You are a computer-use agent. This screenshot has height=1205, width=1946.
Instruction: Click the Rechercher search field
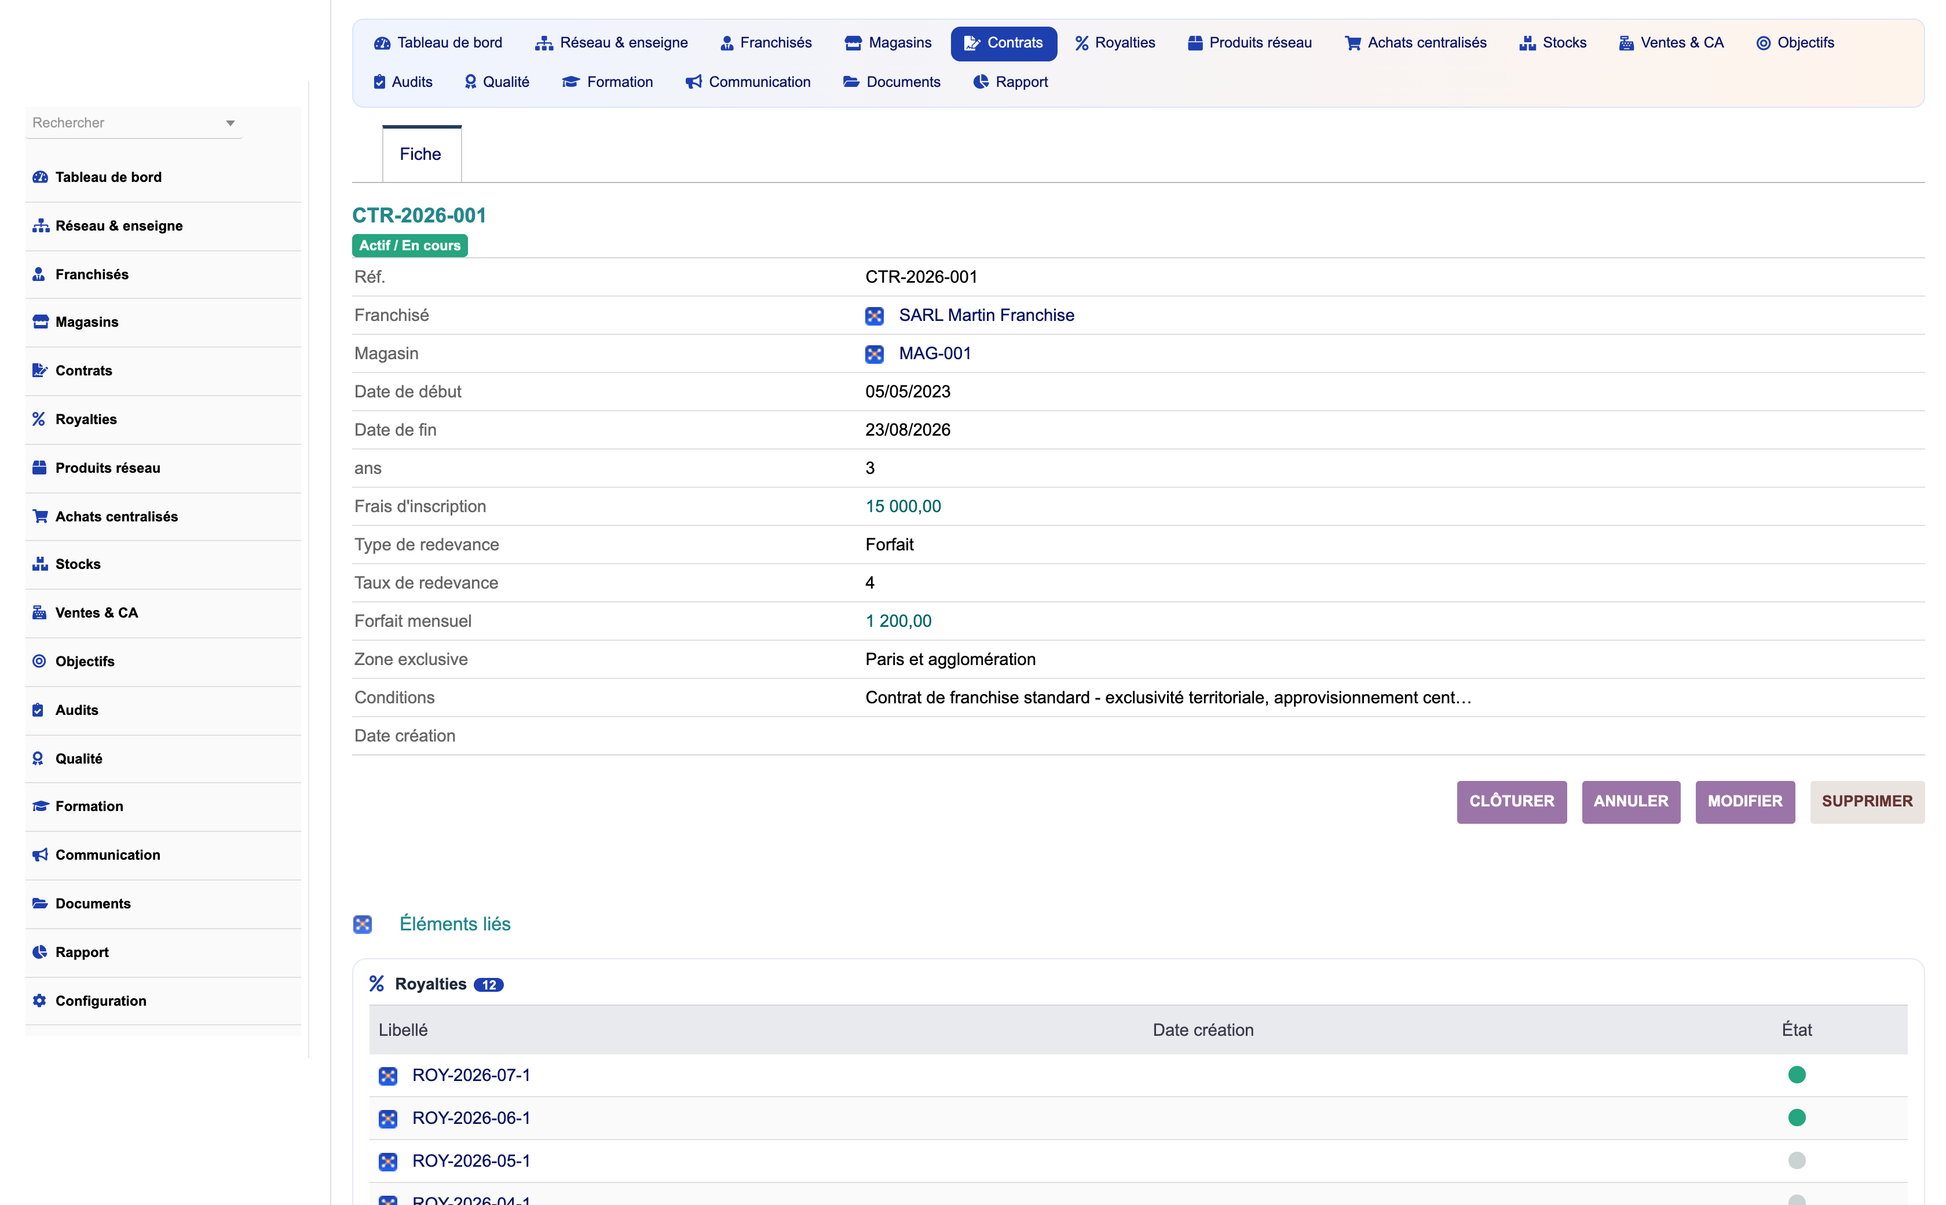(133, 123)
